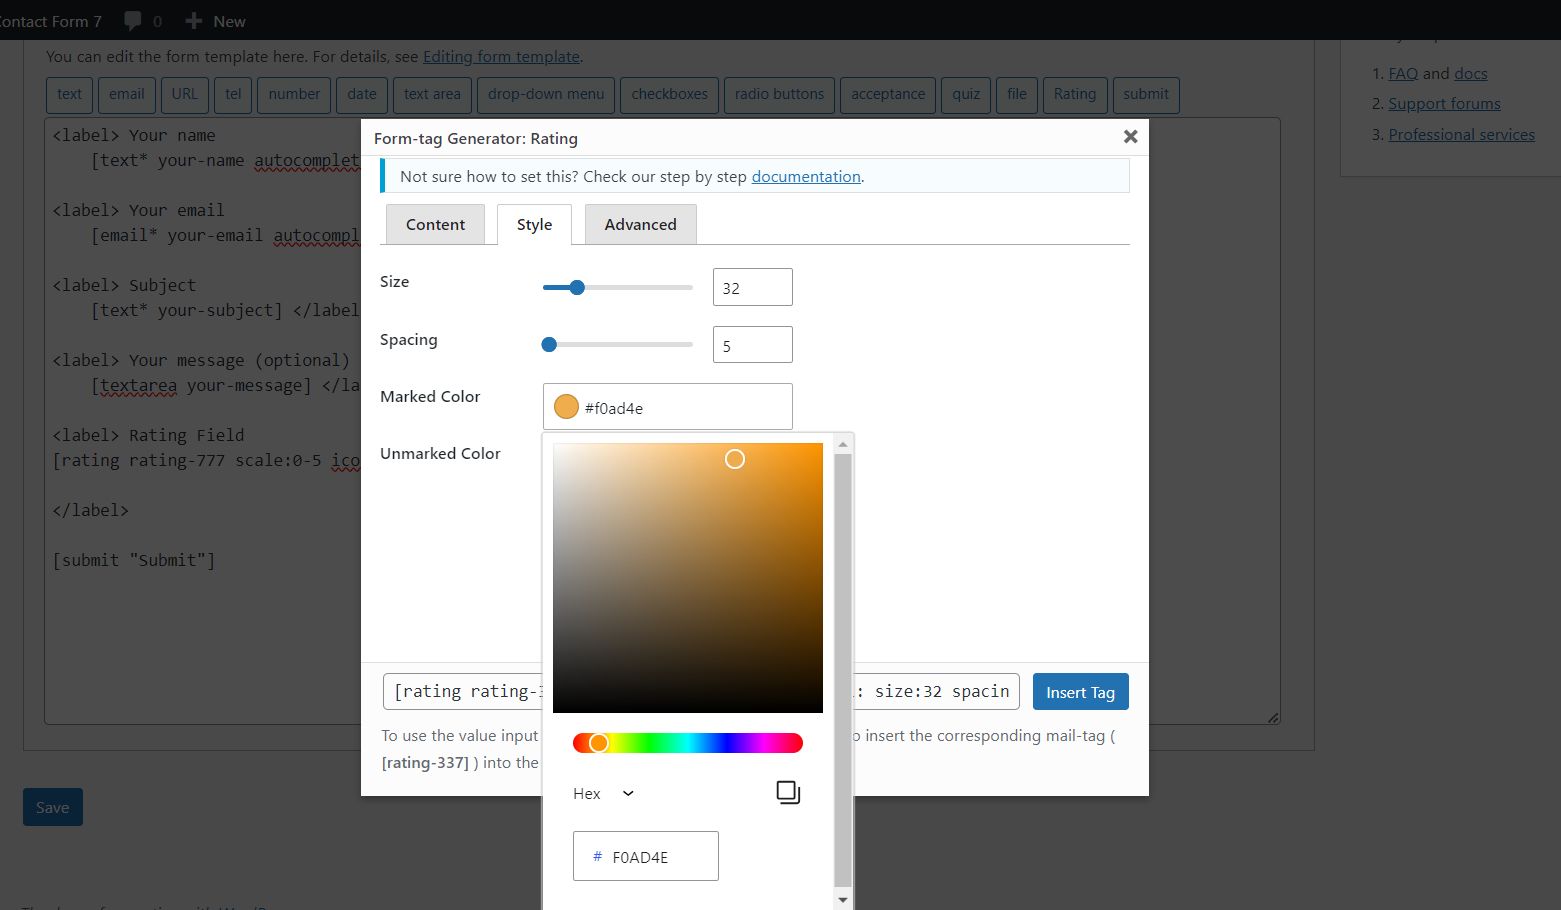Click the rainbow hue slider
Viewport: 1561px width, 910px height.
[688, 743]
